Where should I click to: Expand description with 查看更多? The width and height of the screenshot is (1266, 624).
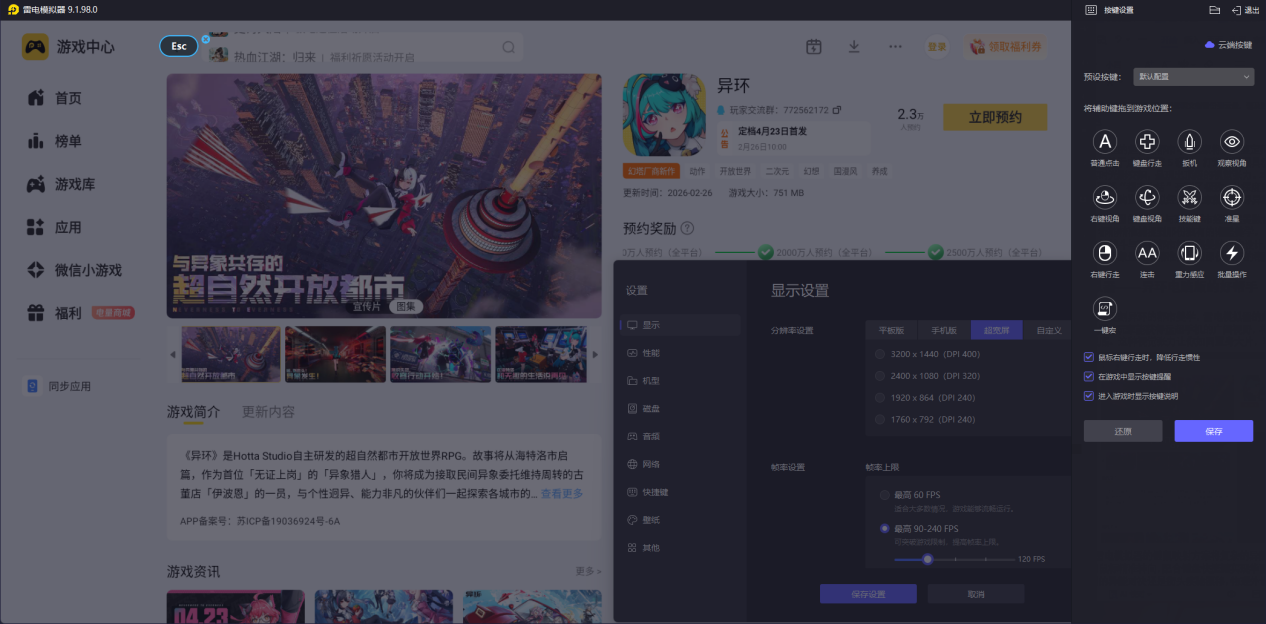(562, 494)
